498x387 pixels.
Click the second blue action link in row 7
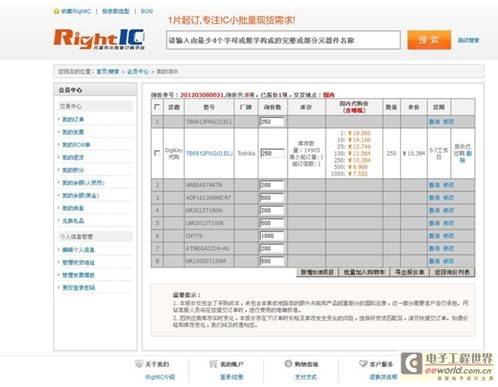(448, 248)
